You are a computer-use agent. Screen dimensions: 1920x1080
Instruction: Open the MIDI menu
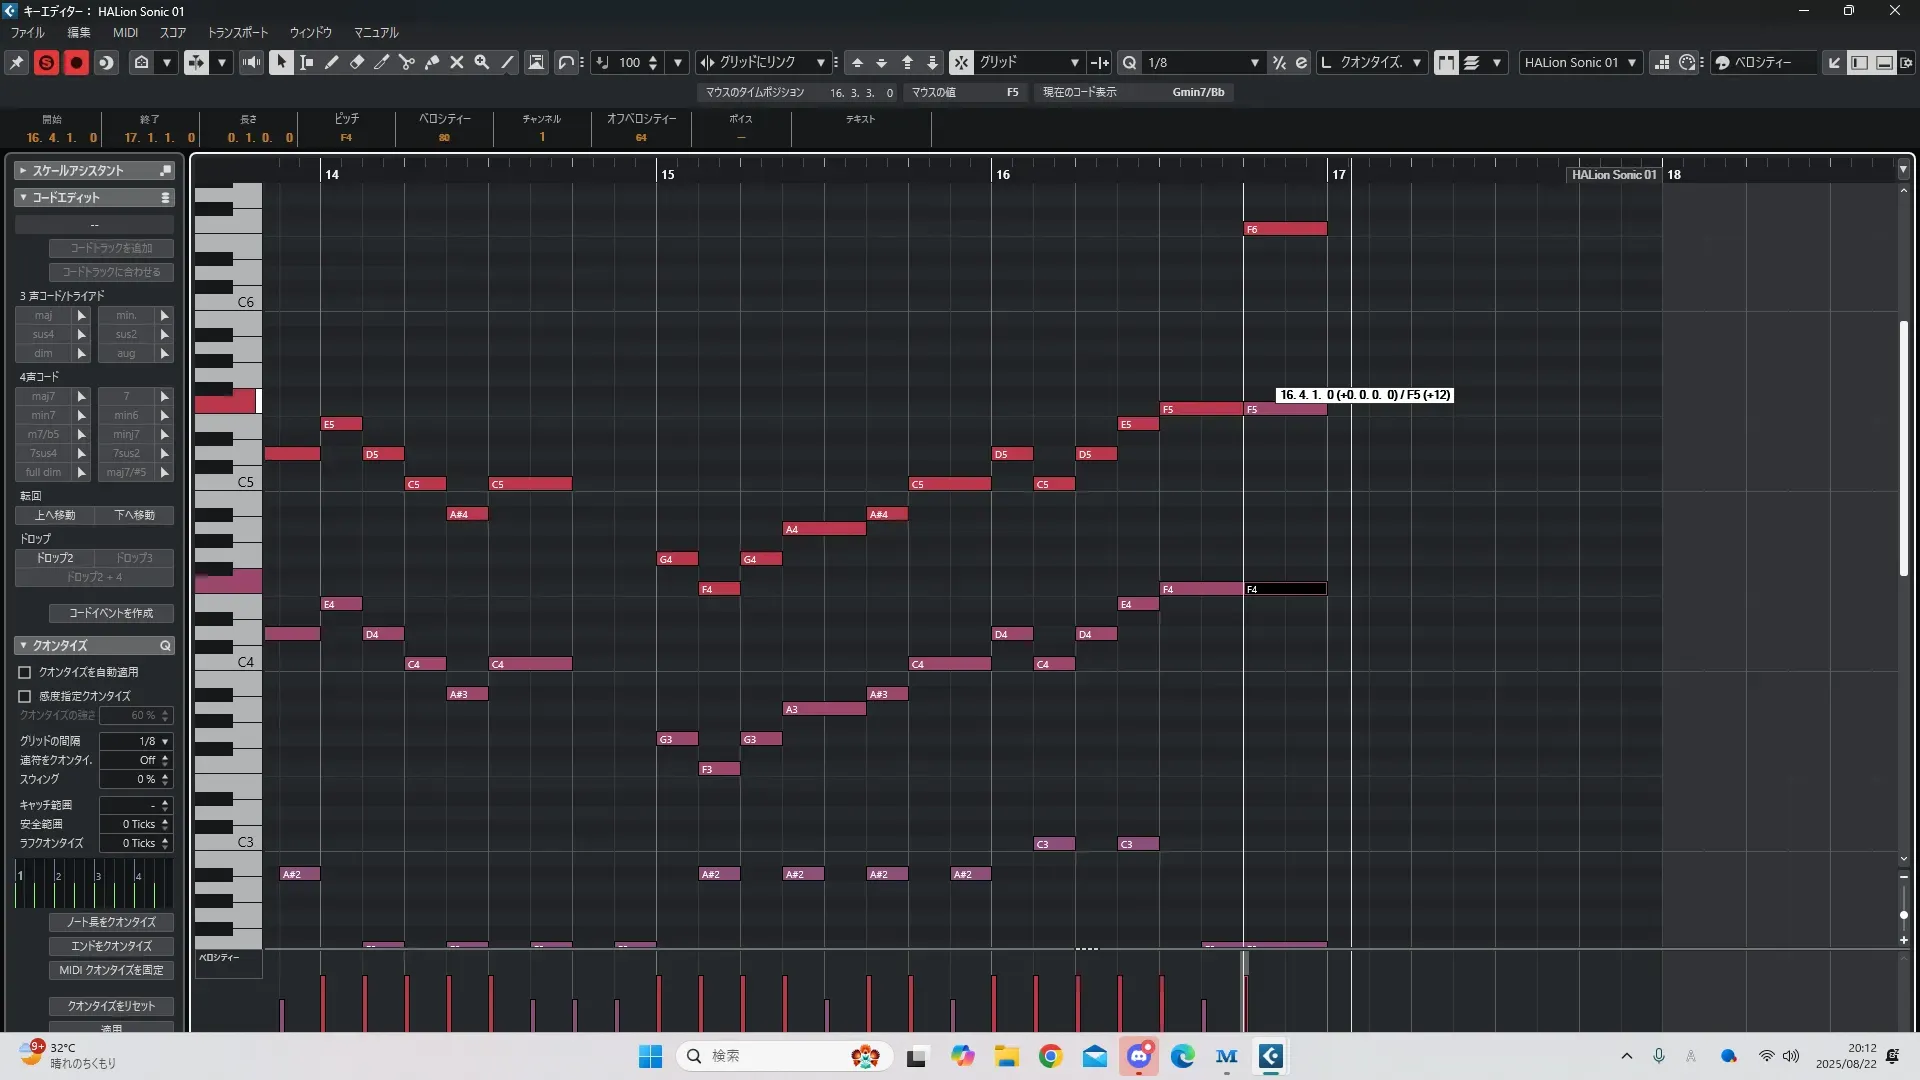pyautogui.click(x=125, y=32)
